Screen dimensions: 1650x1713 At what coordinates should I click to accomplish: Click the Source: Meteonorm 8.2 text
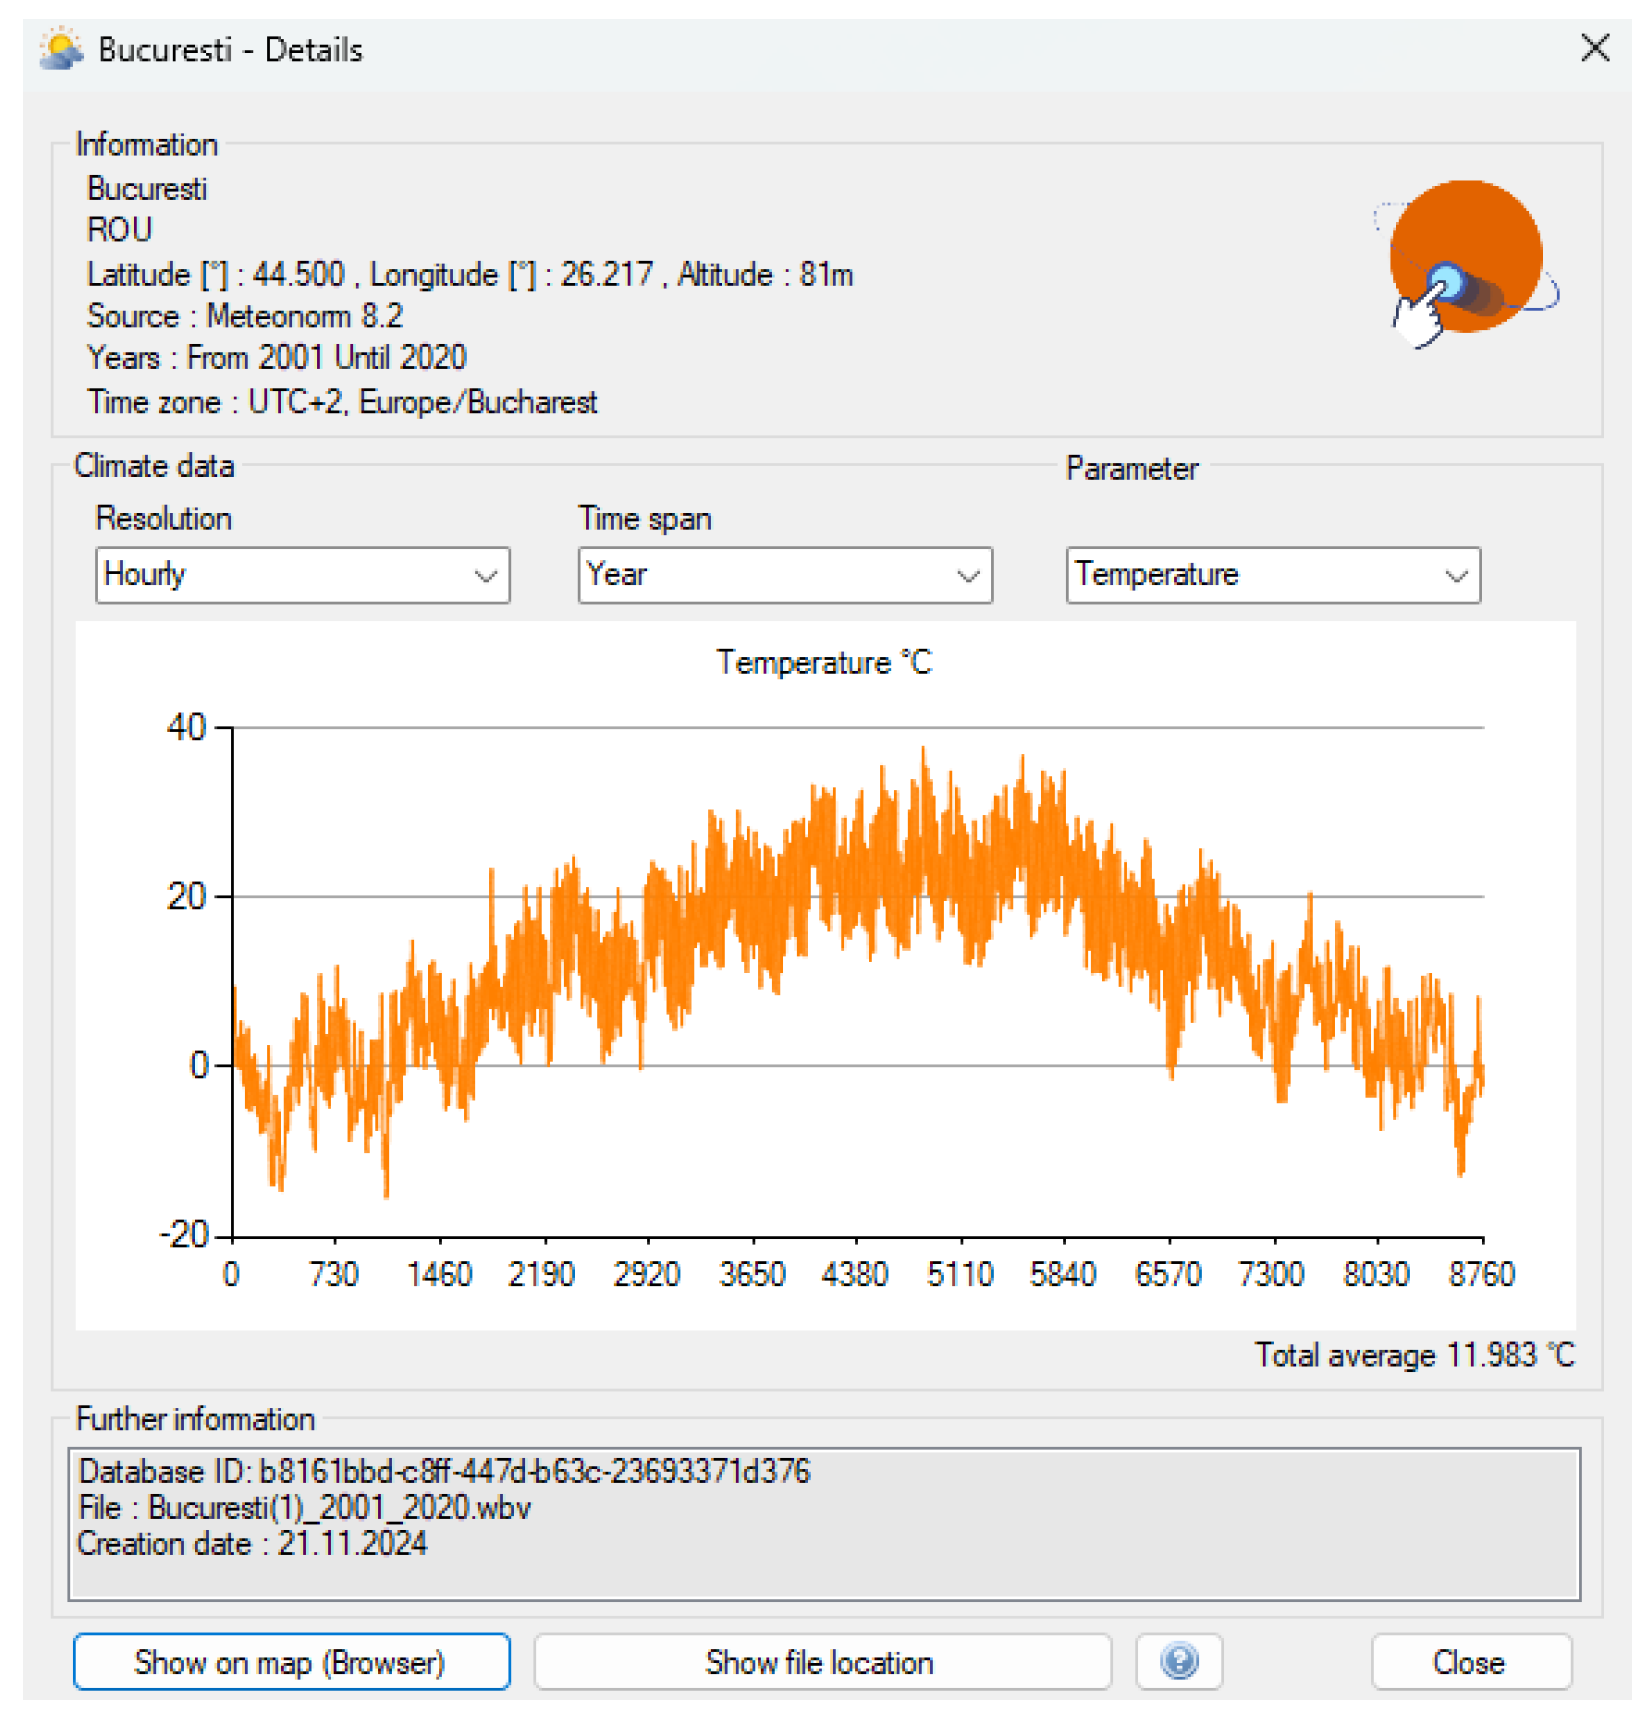[245, 316]
